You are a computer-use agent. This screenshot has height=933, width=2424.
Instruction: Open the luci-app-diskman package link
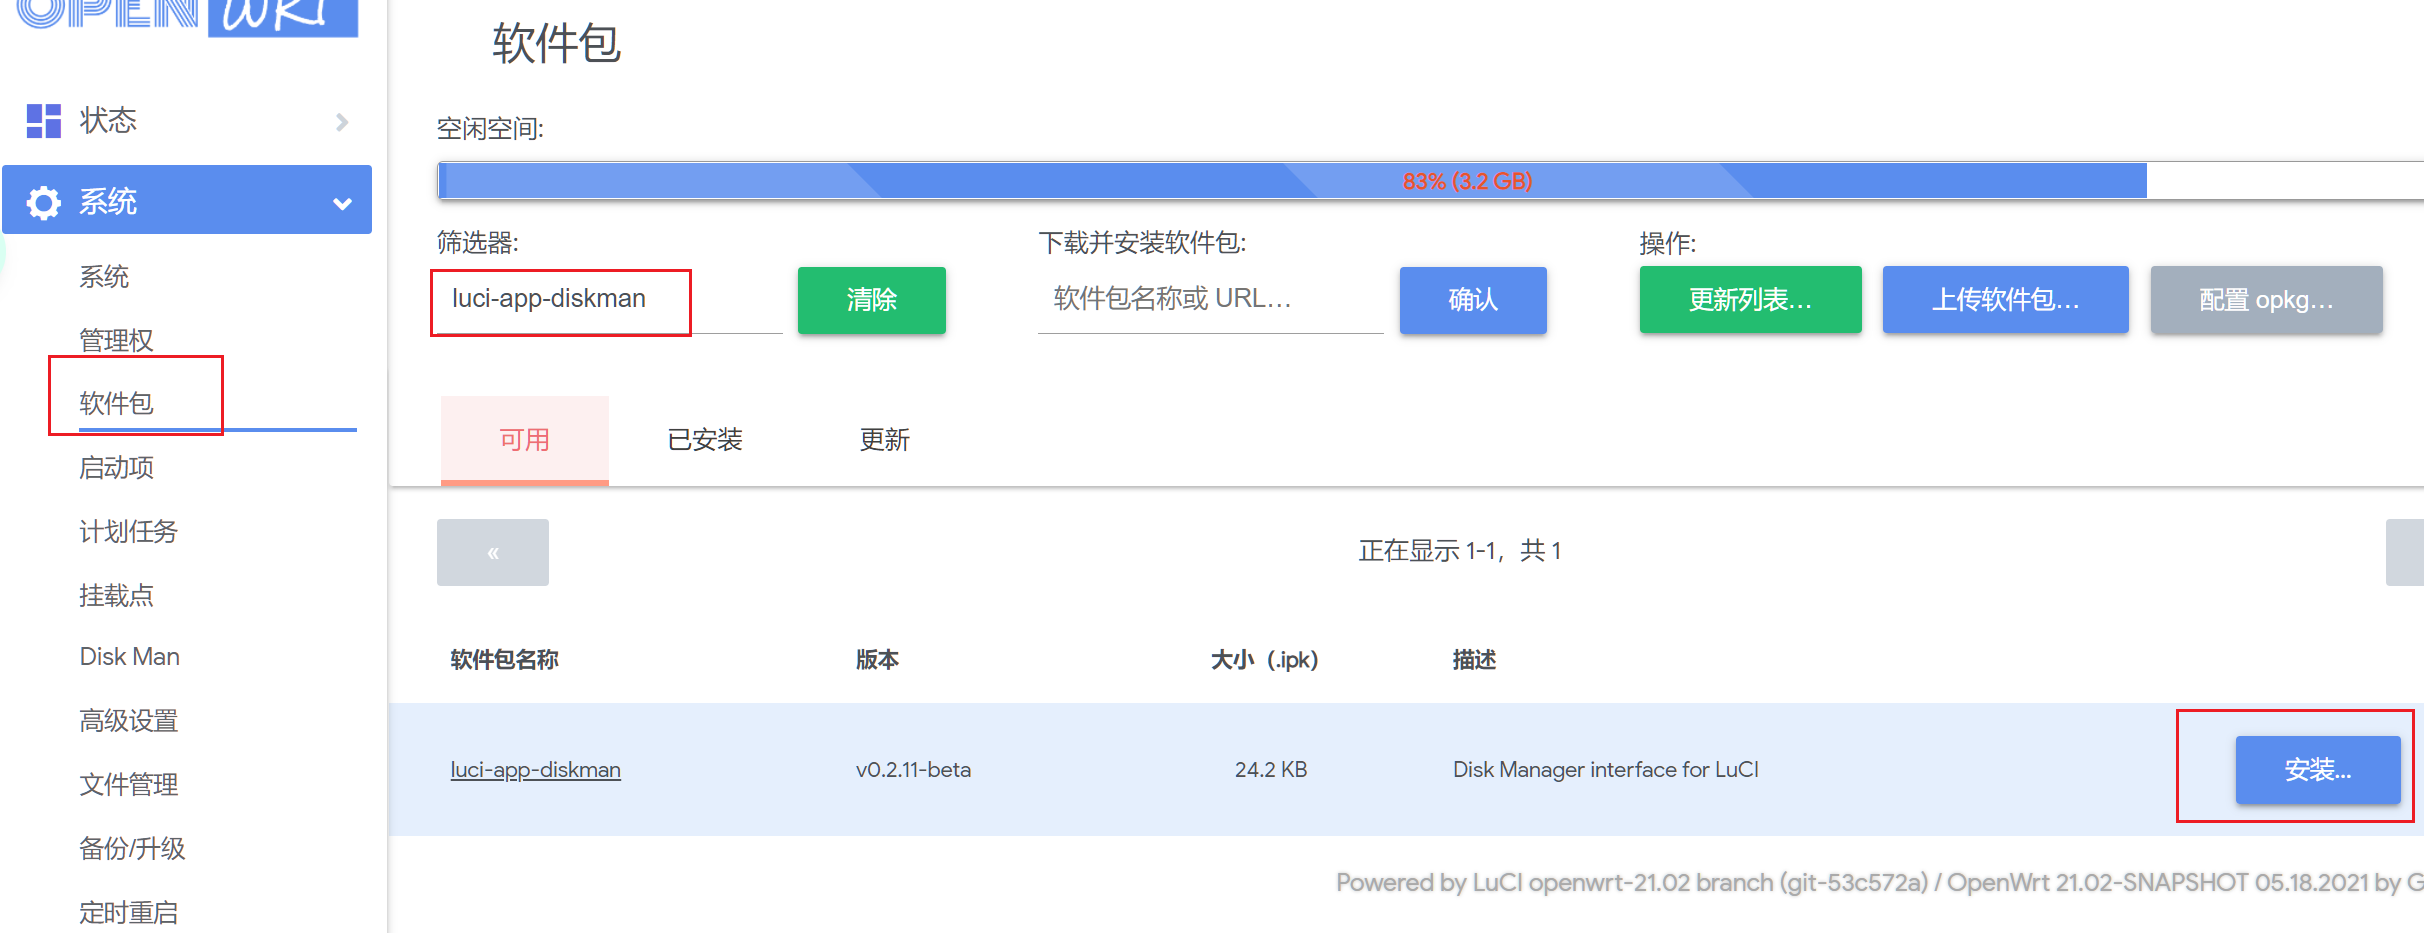point(535,769)
